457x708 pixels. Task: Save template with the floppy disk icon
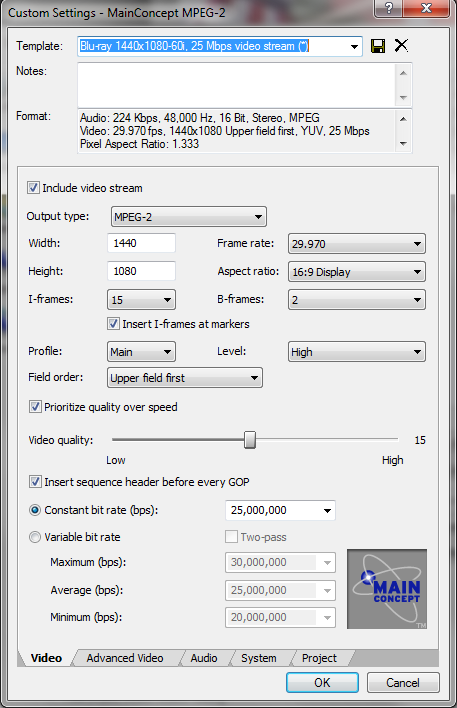pyautogui.click(x=378, y=46)
